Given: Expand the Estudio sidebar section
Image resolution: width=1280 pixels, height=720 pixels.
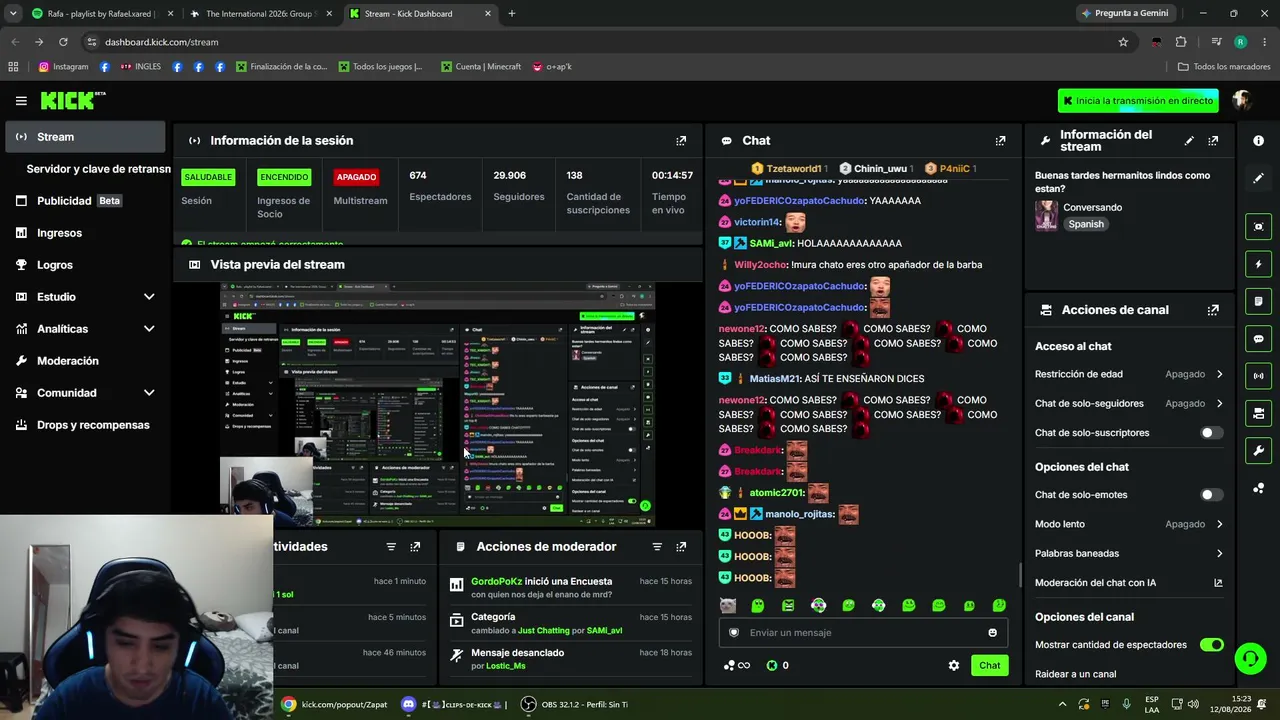Looking at the screenshot, I should 86,297.
